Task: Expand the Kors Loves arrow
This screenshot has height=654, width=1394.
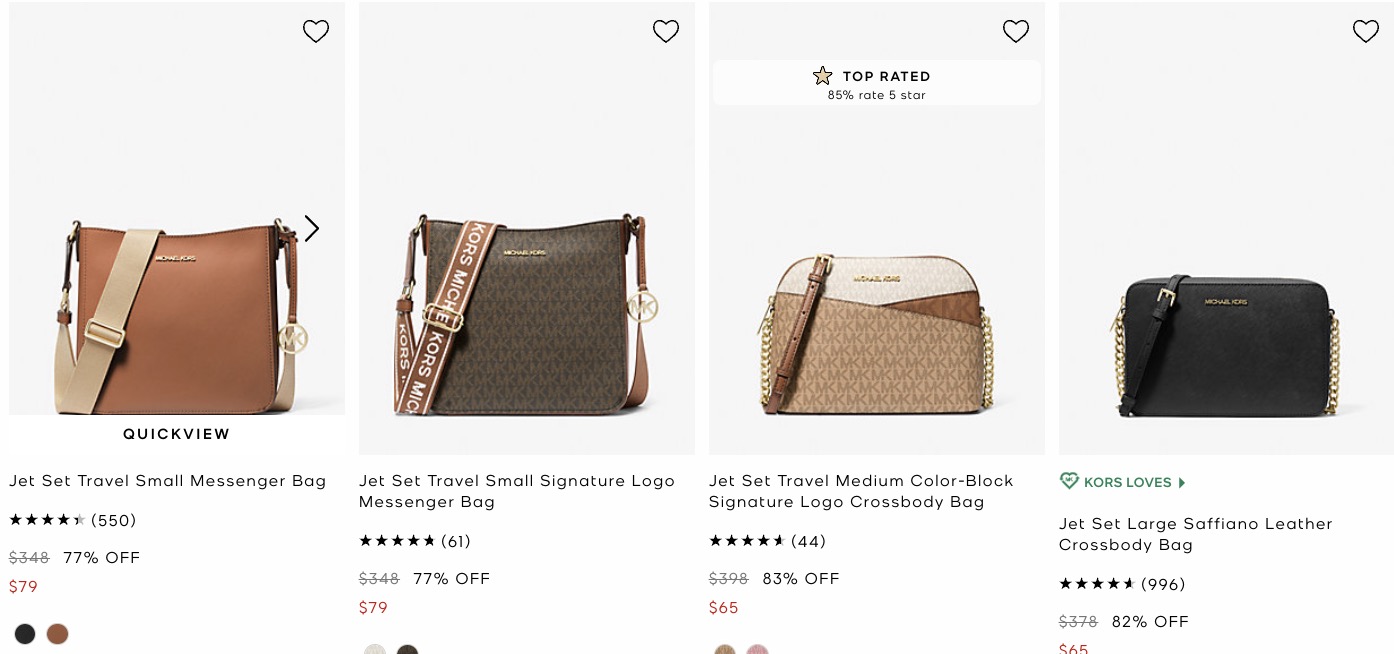Action: 1181,483
